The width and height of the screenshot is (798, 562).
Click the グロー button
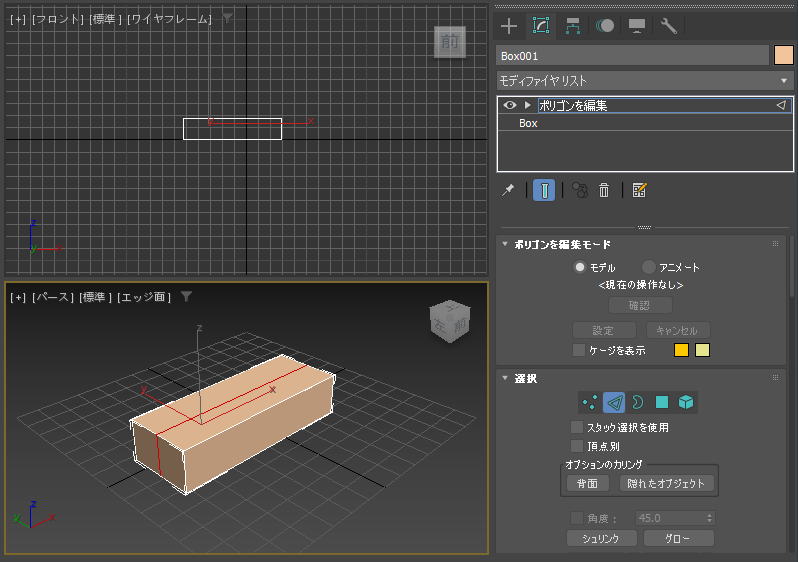[679, 538]
